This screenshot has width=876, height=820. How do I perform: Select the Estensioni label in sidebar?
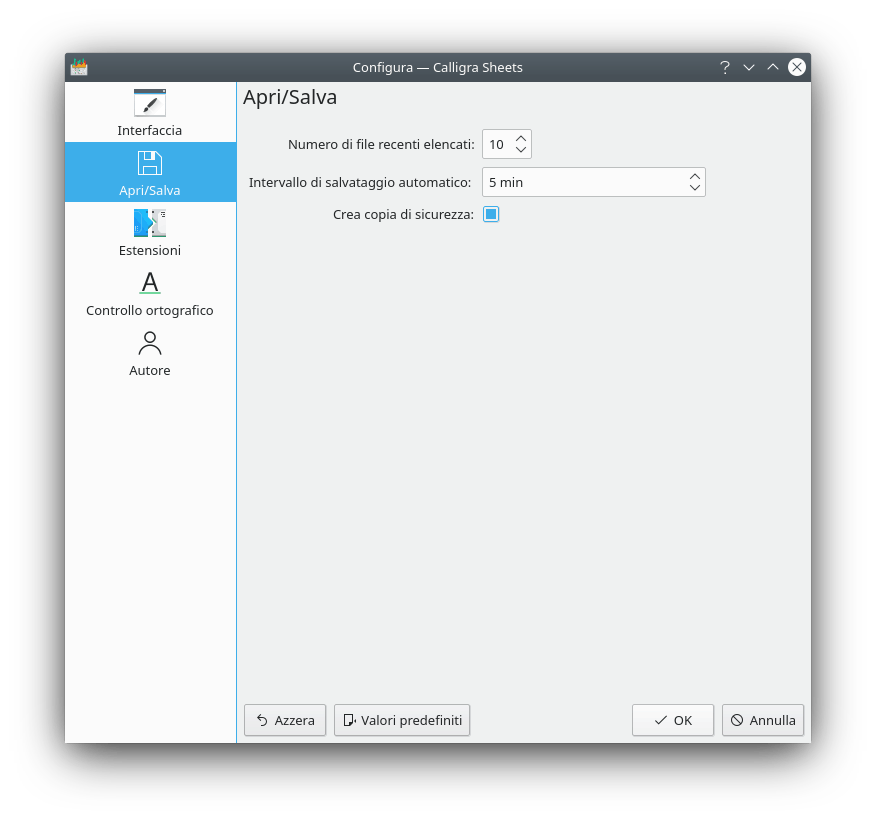150,250
